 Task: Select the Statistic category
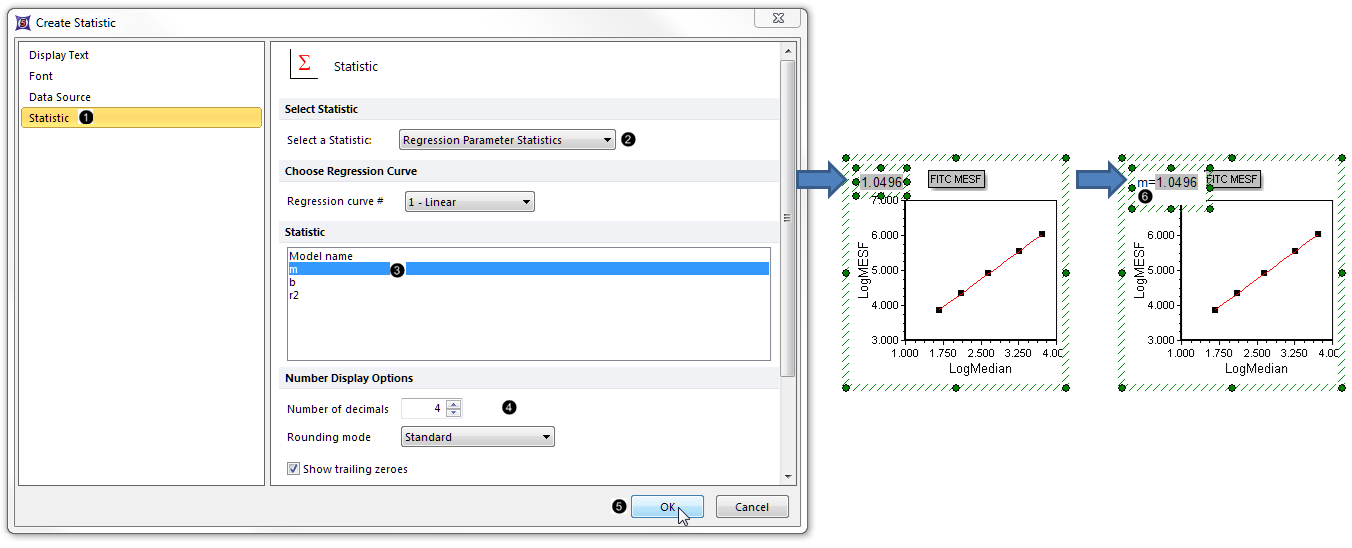point(50,118)
